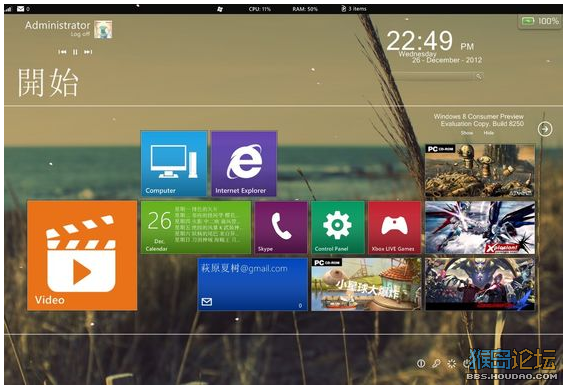Open the orange Video tile
The image size is (563, 385).
[82, 255]
